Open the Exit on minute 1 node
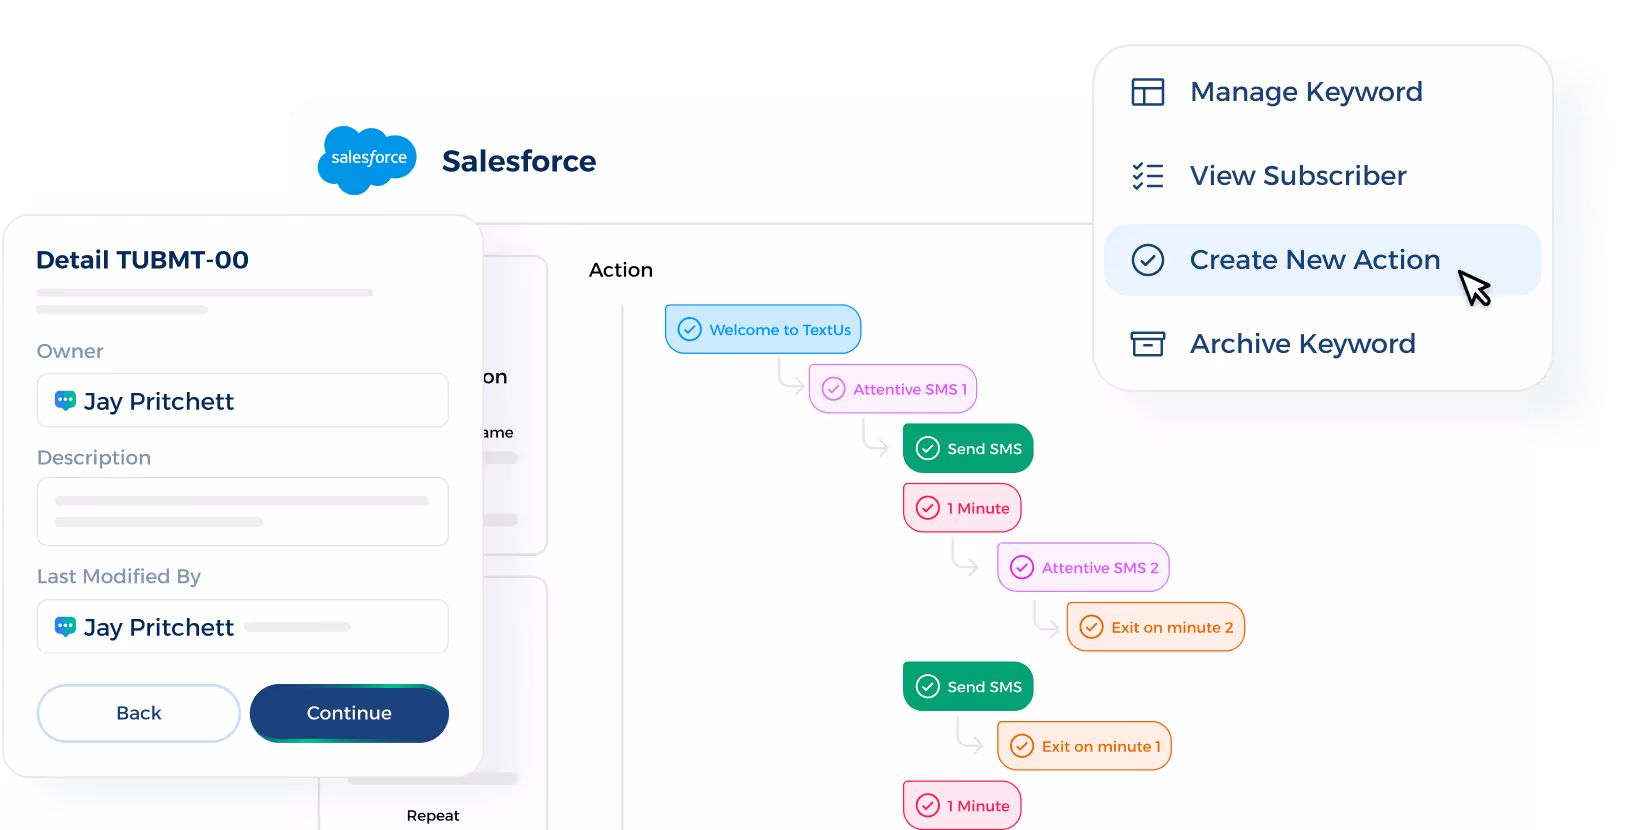 (1084, 746)
